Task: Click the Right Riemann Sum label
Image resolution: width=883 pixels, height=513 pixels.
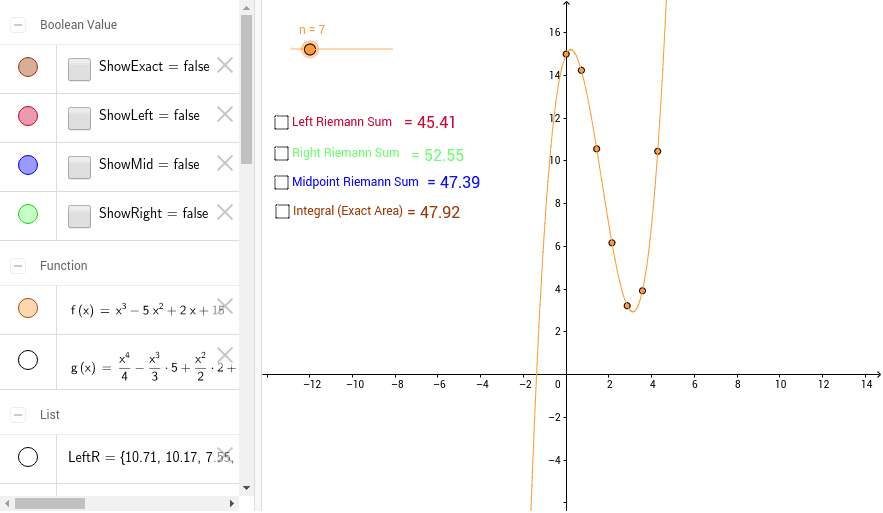Action: click(345, 153)
